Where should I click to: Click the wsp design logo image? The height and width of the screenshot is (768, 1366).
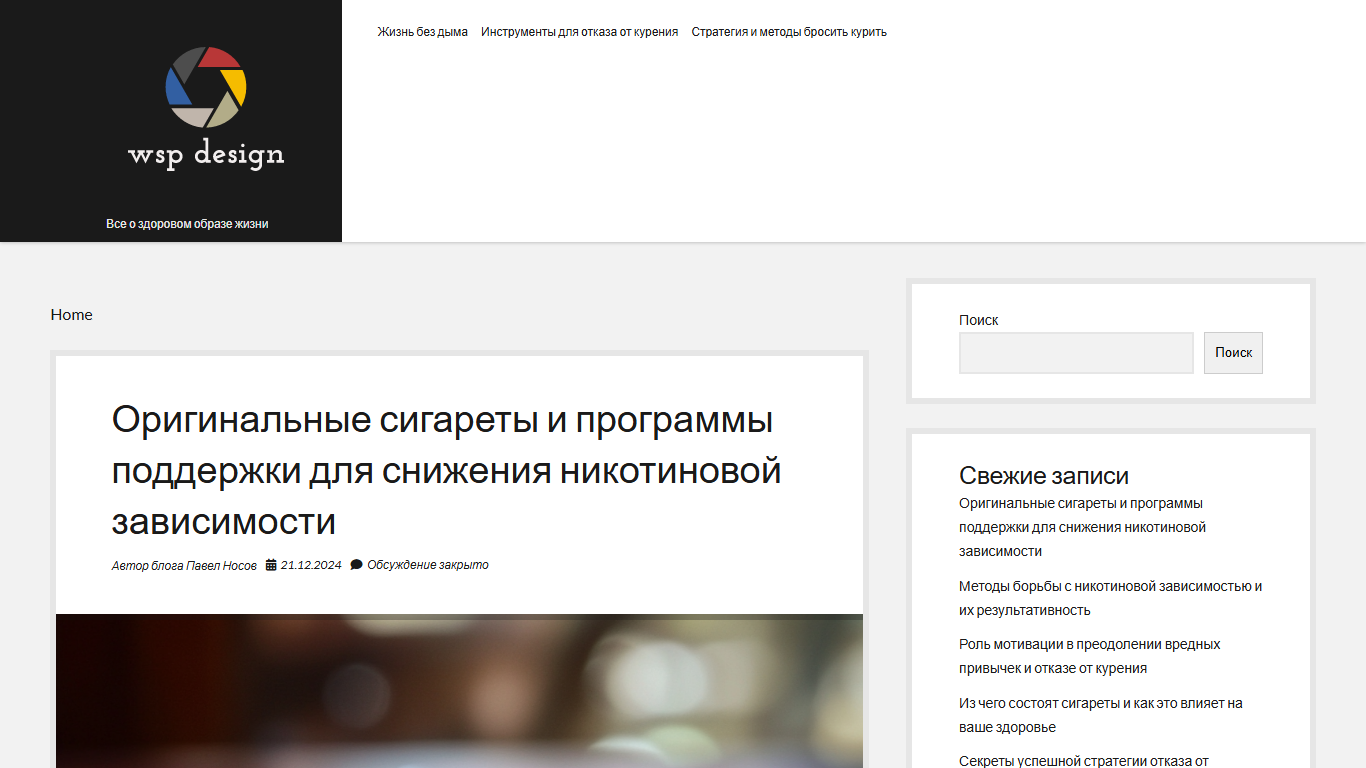205,108
